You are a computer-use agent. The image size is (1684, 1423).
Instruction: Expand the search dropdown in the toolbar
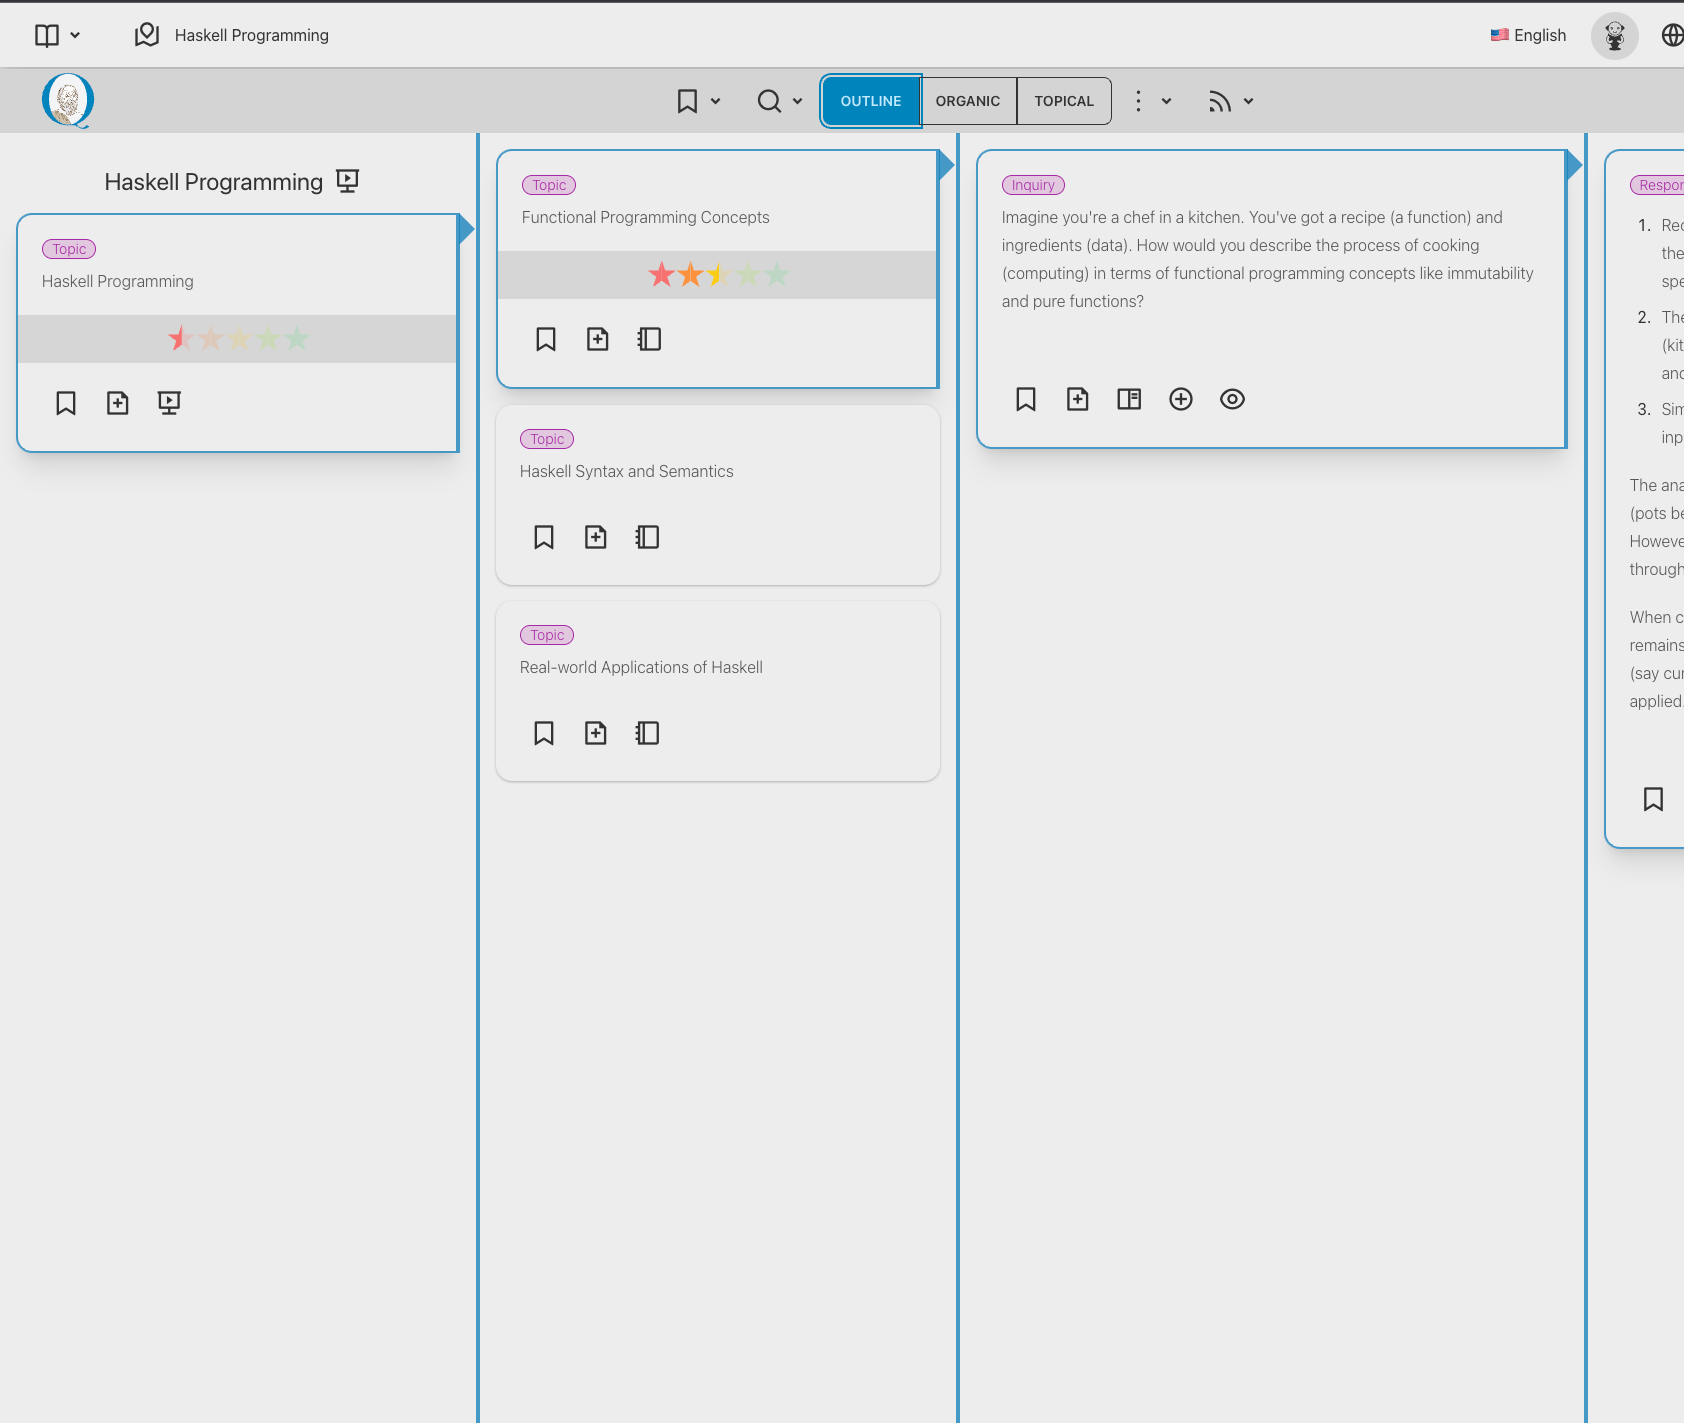pos(780,101)
